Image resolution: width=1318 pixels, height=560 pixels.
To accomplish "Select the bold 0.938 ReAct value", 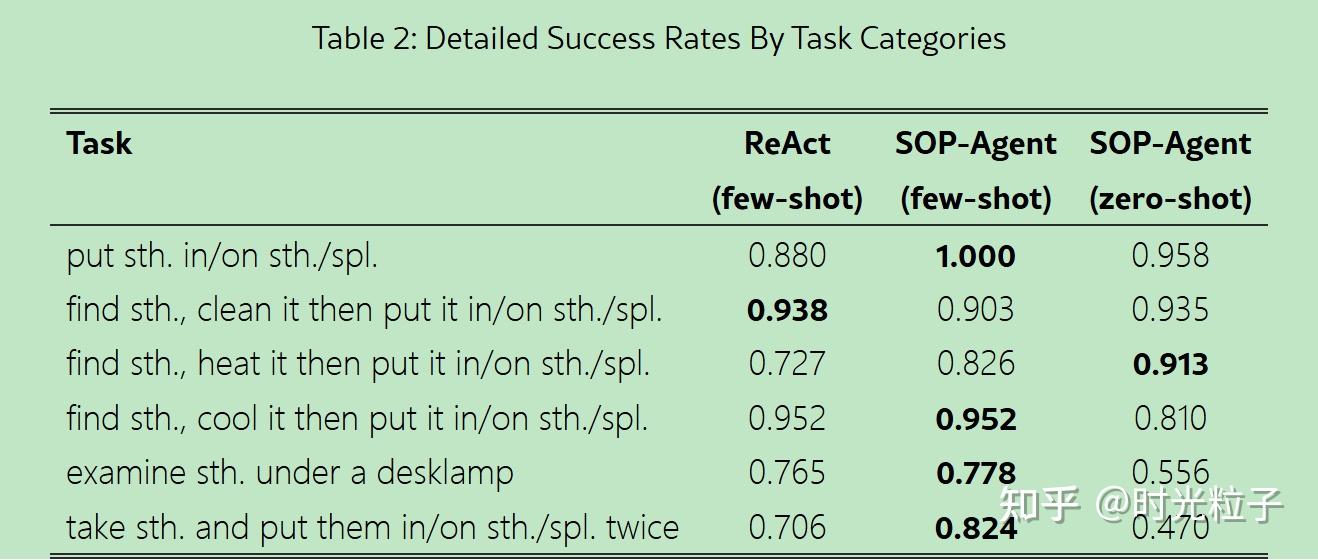I will click(787, 310).
